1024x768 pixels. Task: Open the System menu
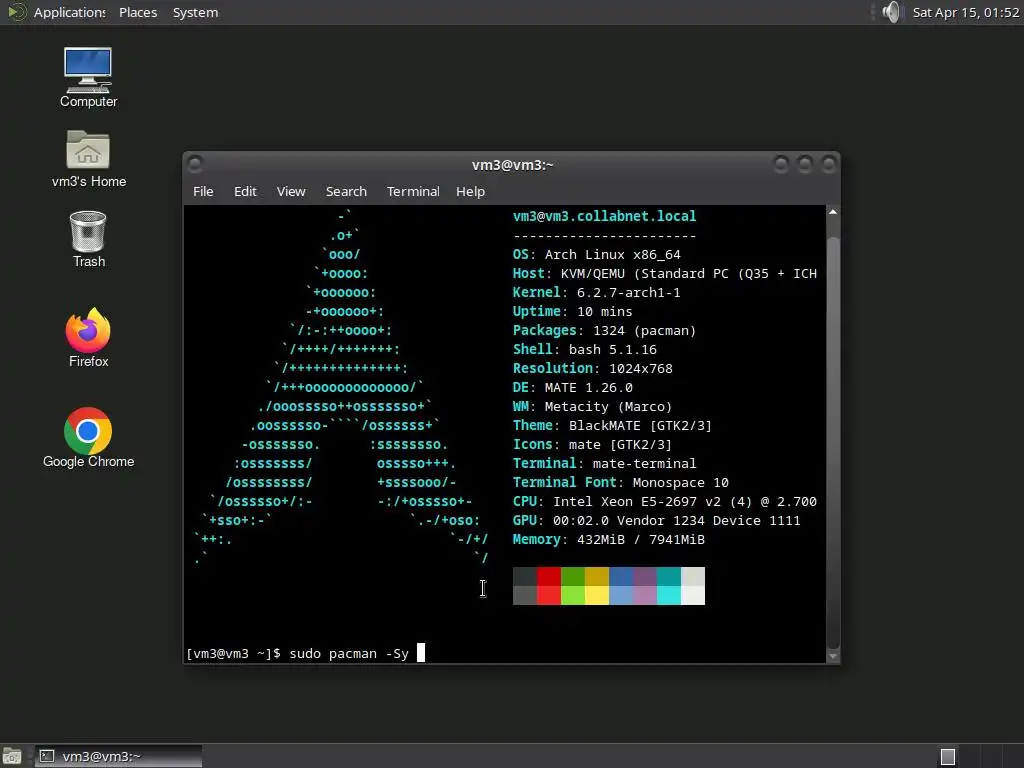(195, 12)
